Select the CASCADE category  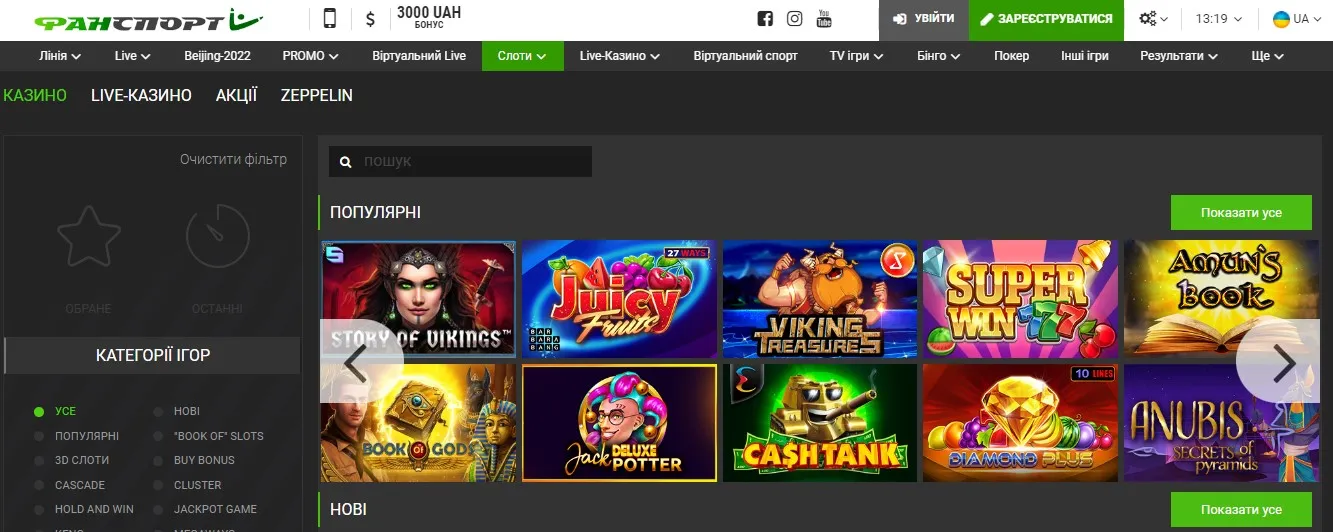pos(69,485)
